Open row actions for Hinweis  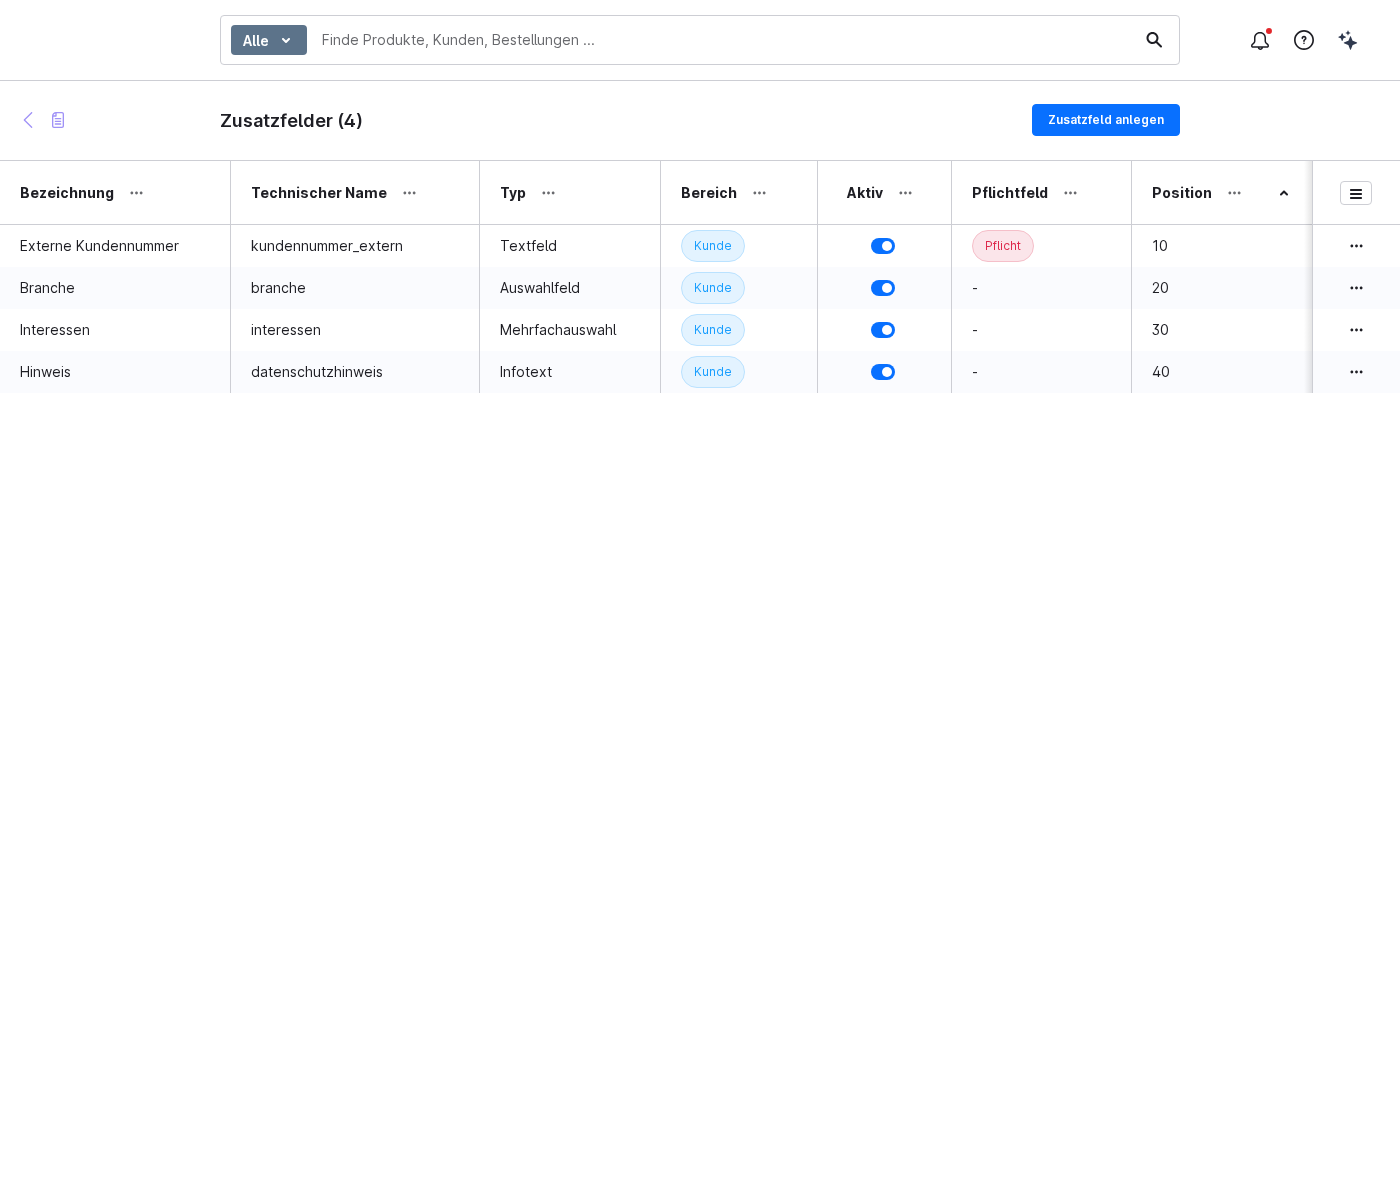[1356, 372]
